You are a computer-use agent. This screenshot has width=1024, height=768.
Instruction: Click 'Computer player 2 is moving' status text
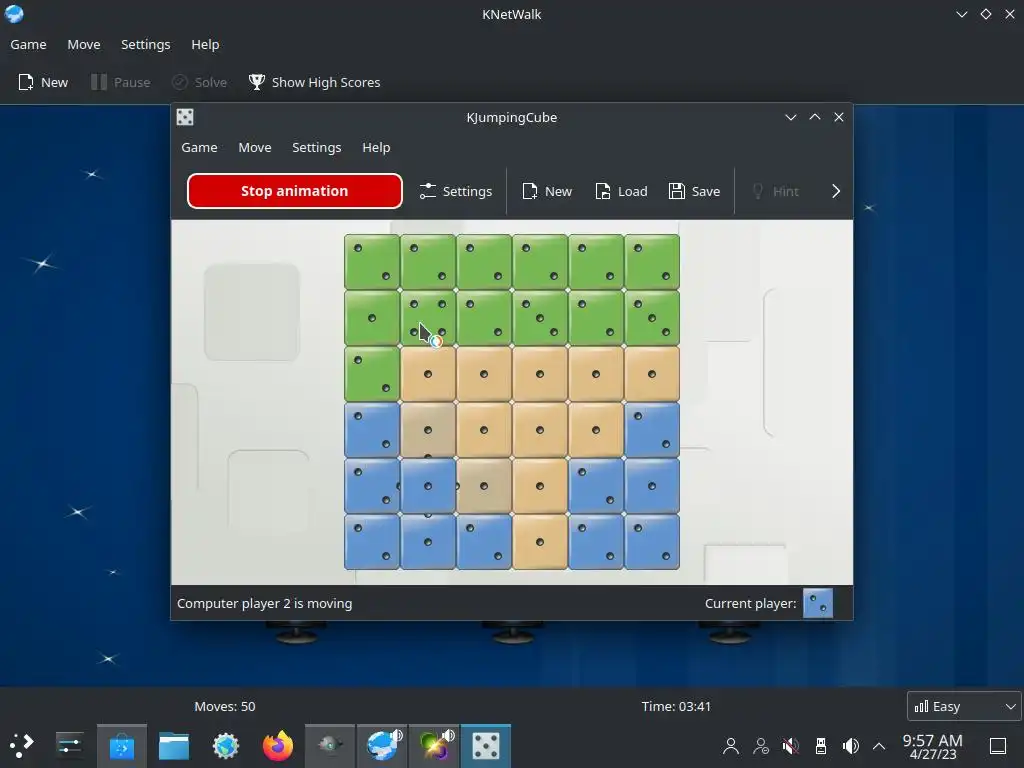[264, 603]
